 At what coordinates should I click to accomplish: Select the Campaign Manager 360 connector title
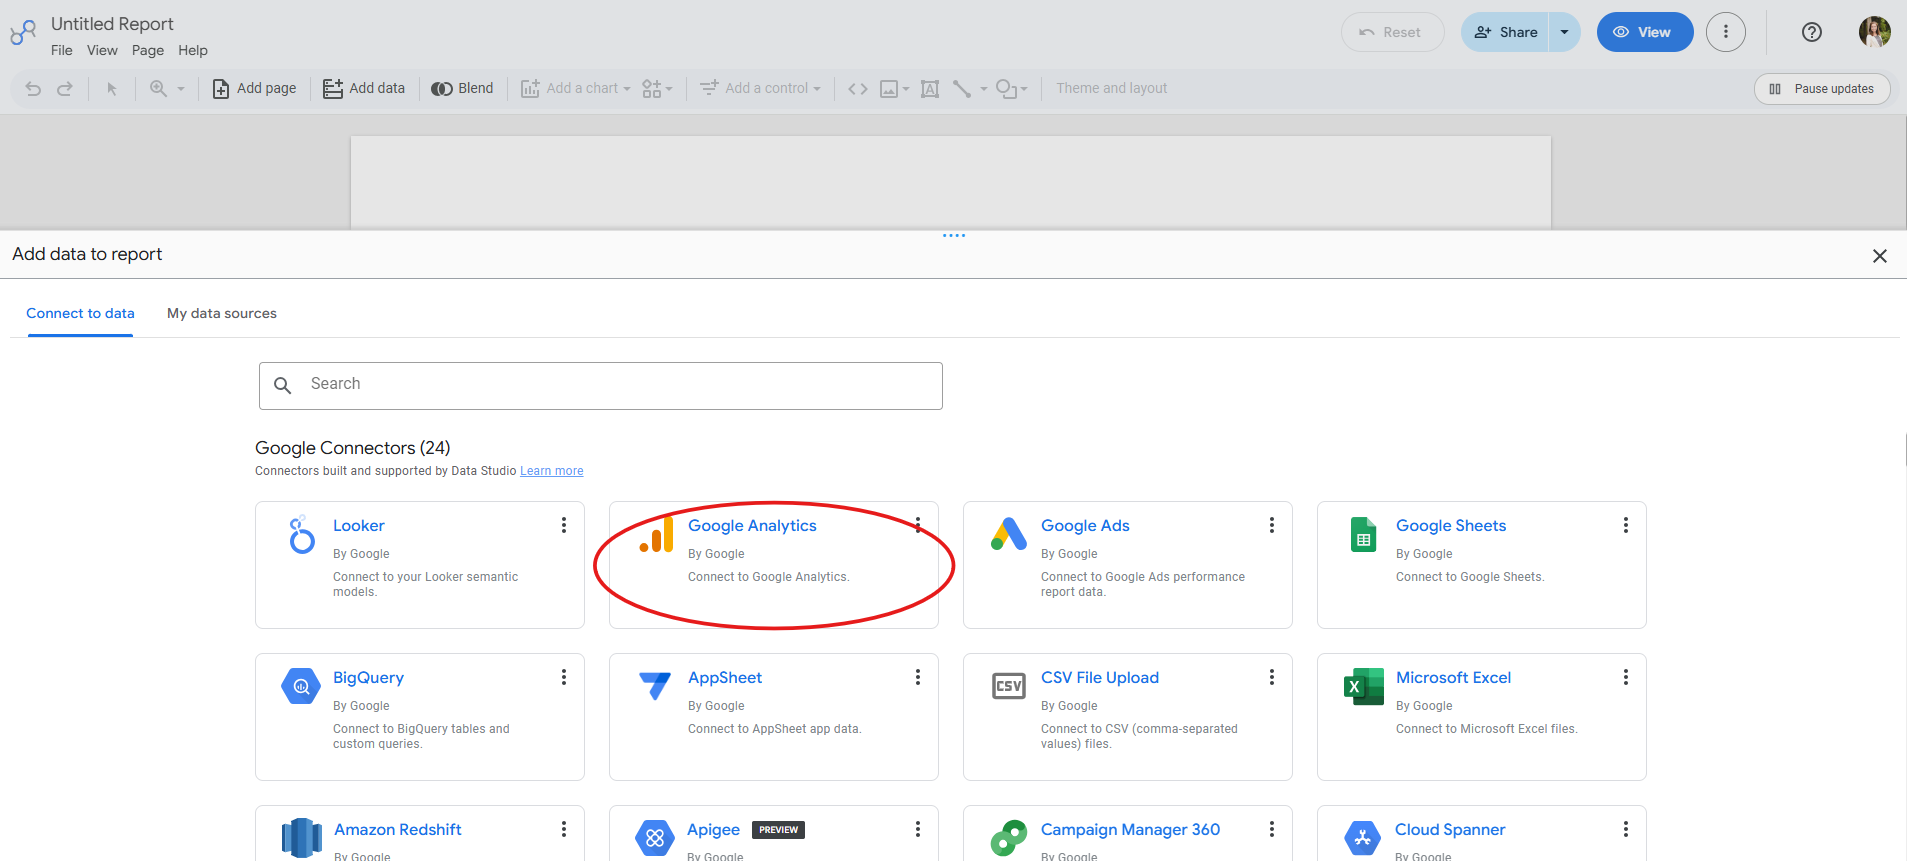(x=1130, y=830)
